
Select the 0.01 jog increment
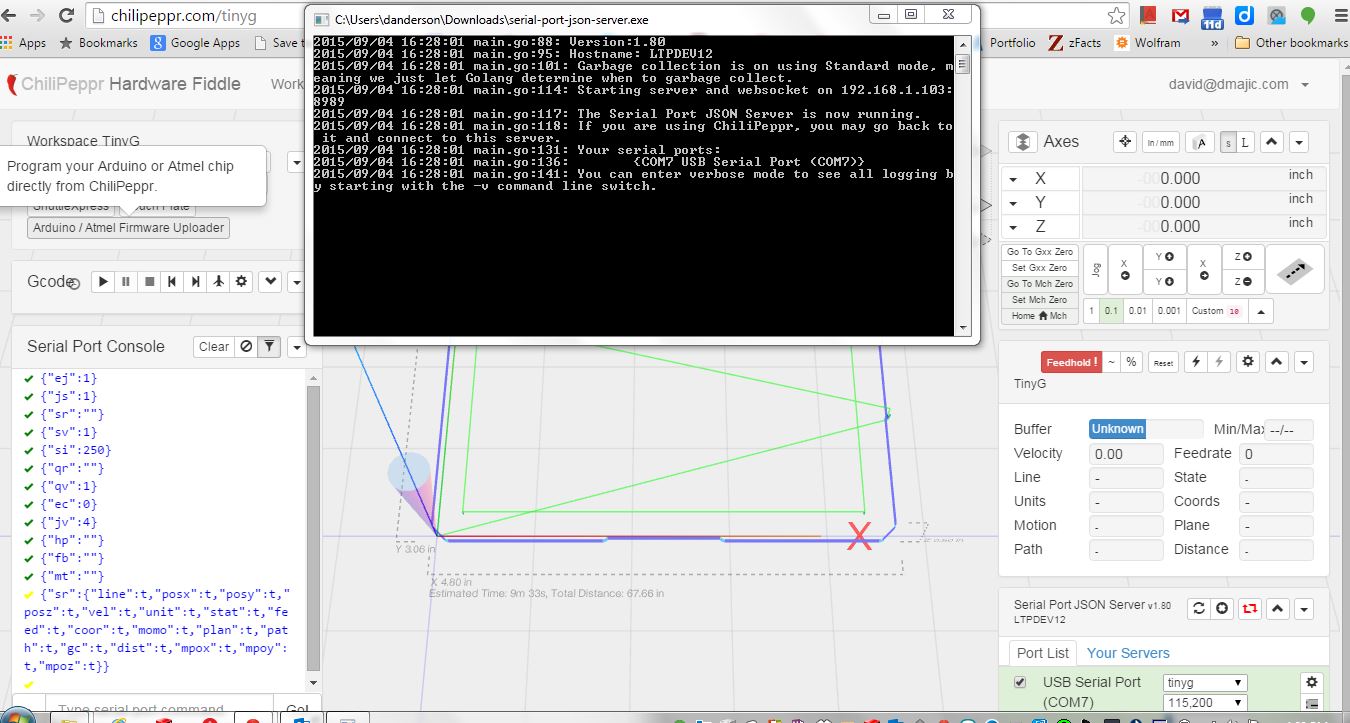pos(1138,311)
